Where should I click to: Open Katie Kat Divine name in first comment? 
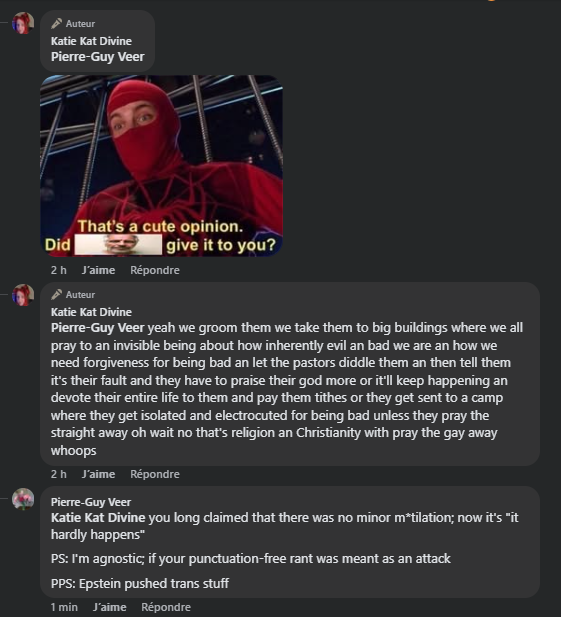point(91,41)
